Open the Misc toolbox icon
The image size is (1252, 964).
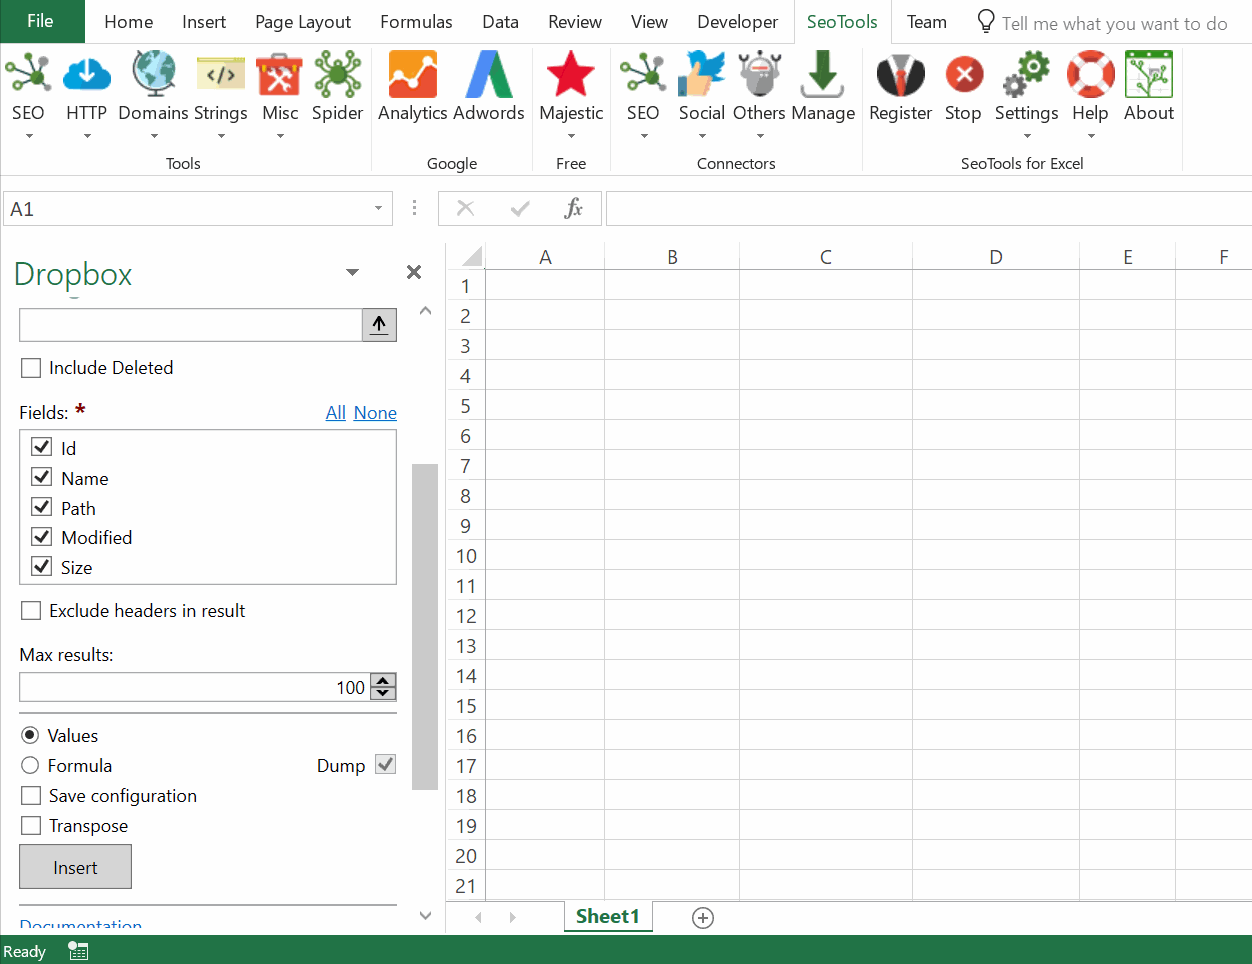[280, 74]
